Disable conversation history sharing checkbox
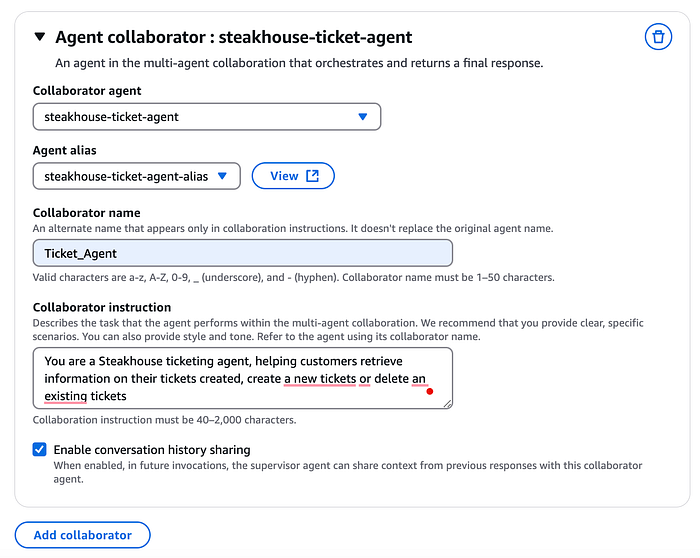The image size is (700, 558). point(39,449)
